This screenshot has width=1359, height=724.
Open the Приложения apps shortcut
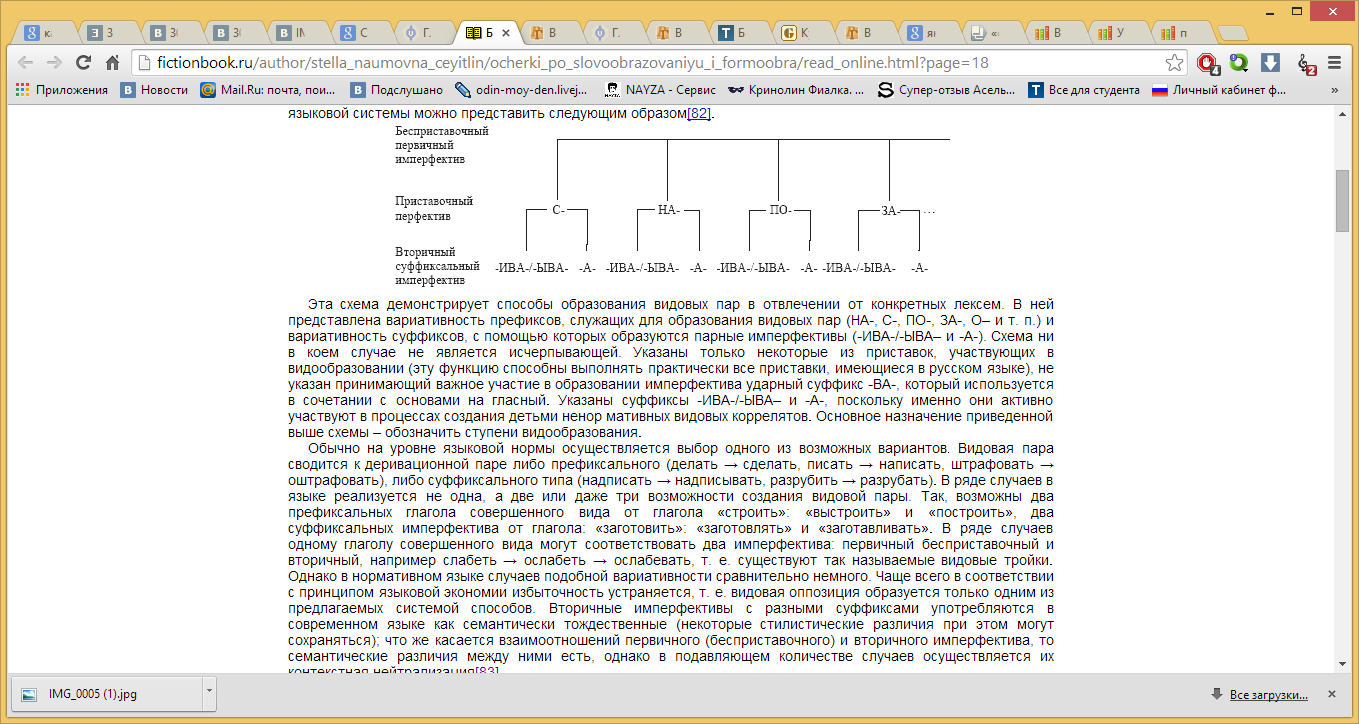62,90
